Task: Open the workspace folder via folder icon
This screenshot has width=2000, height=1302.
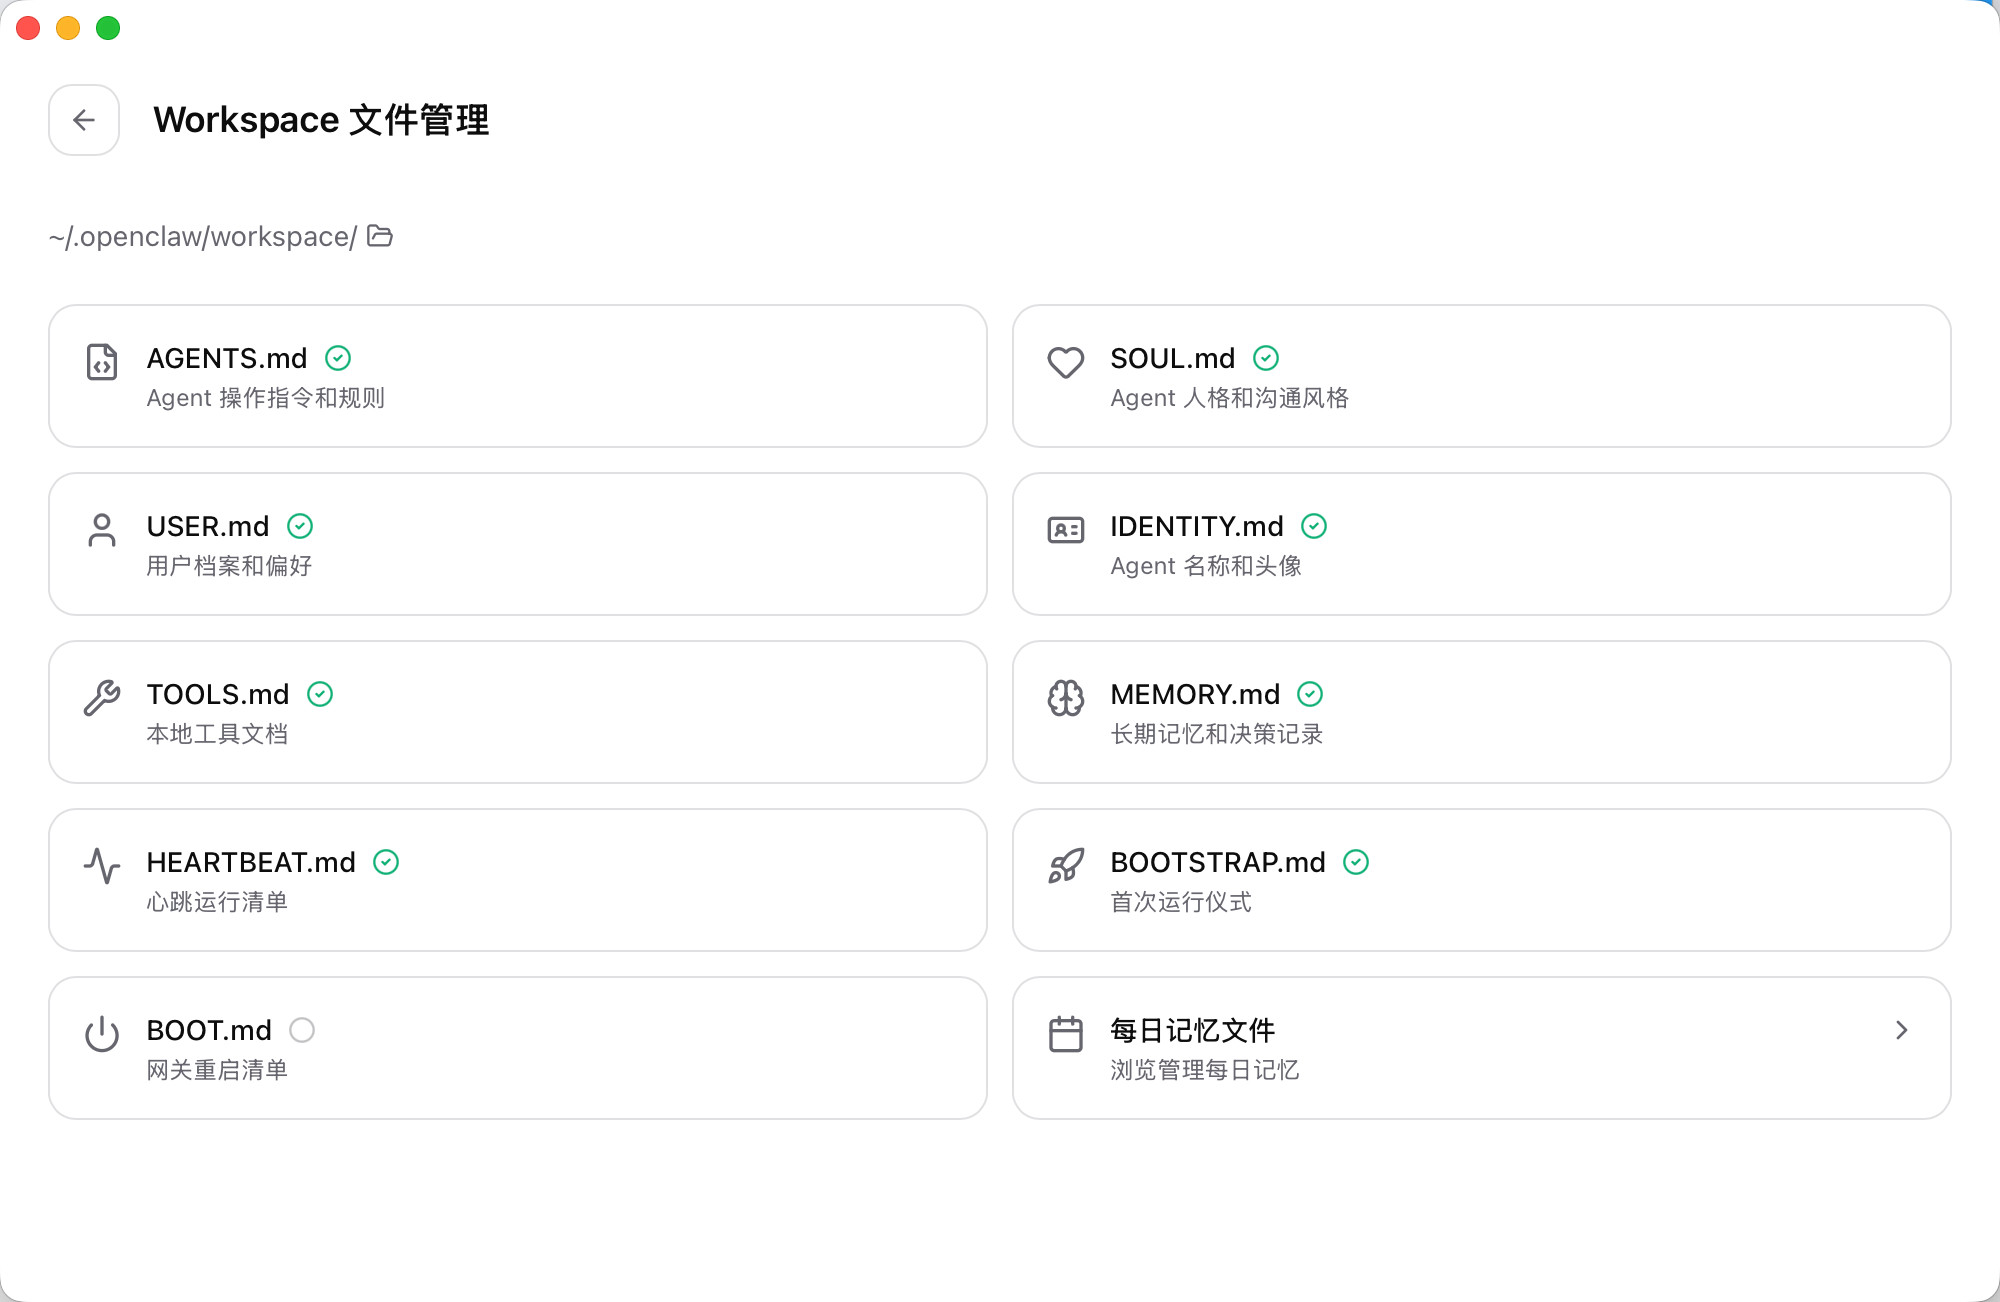Action: (379, 236)
